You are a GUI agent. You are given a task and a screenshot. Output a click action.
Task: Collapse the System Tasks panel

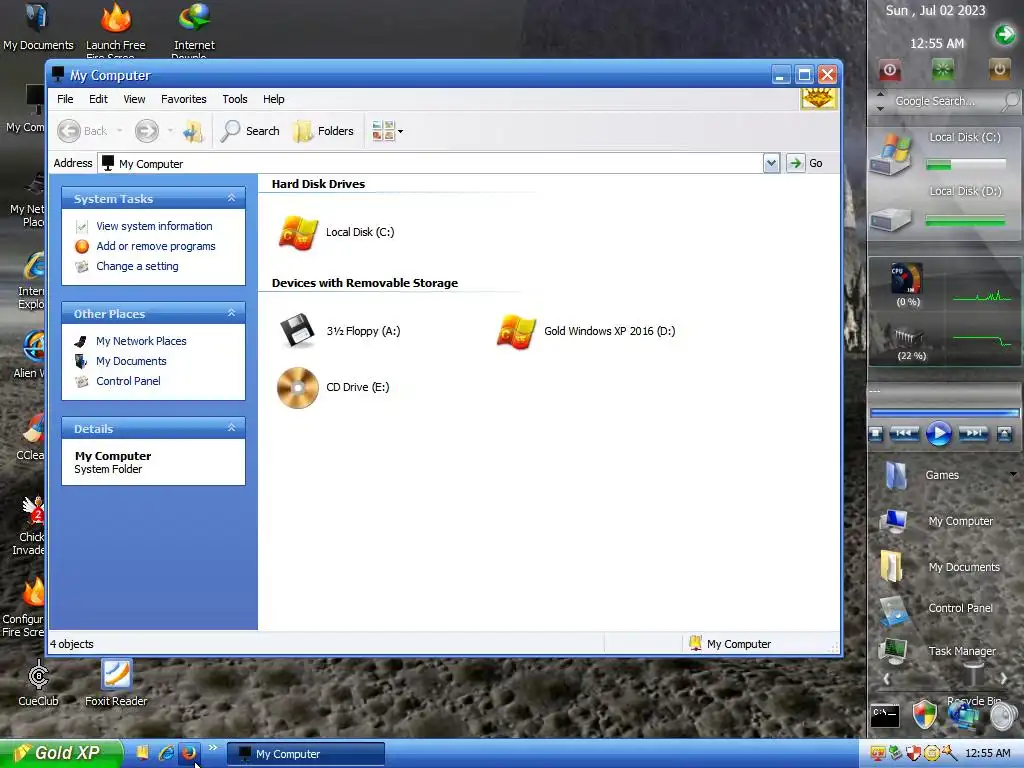coord(231,199)
